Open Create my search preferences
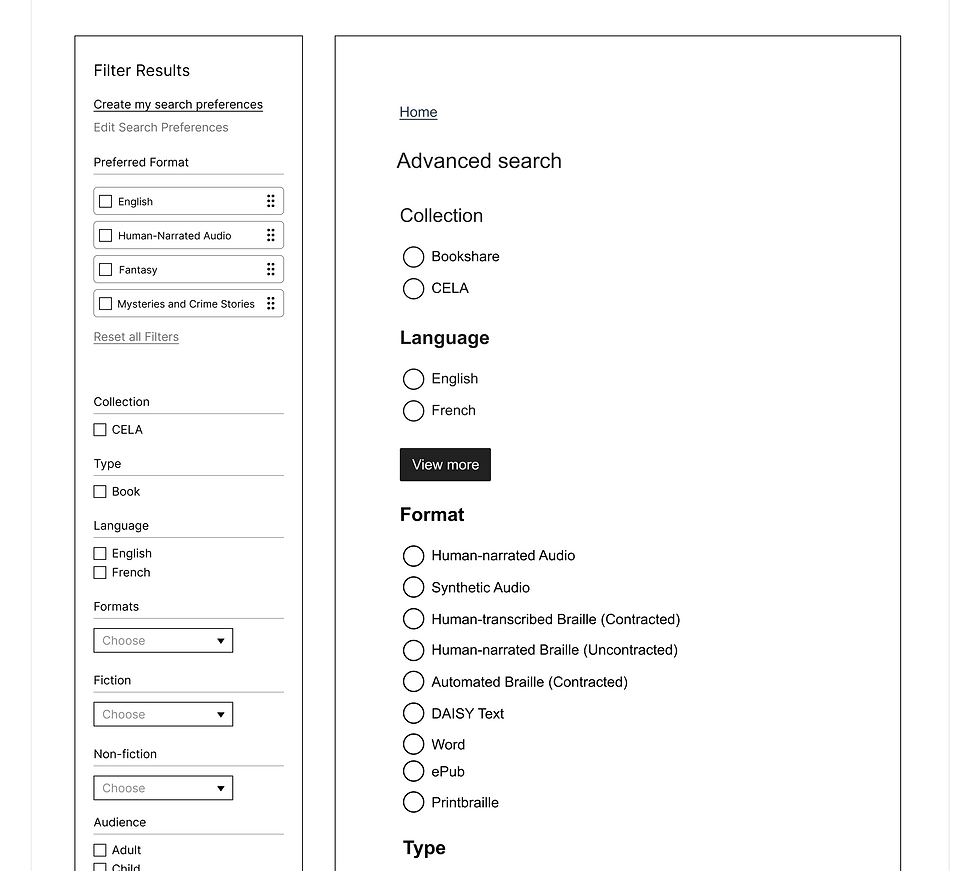 (177, 104)
